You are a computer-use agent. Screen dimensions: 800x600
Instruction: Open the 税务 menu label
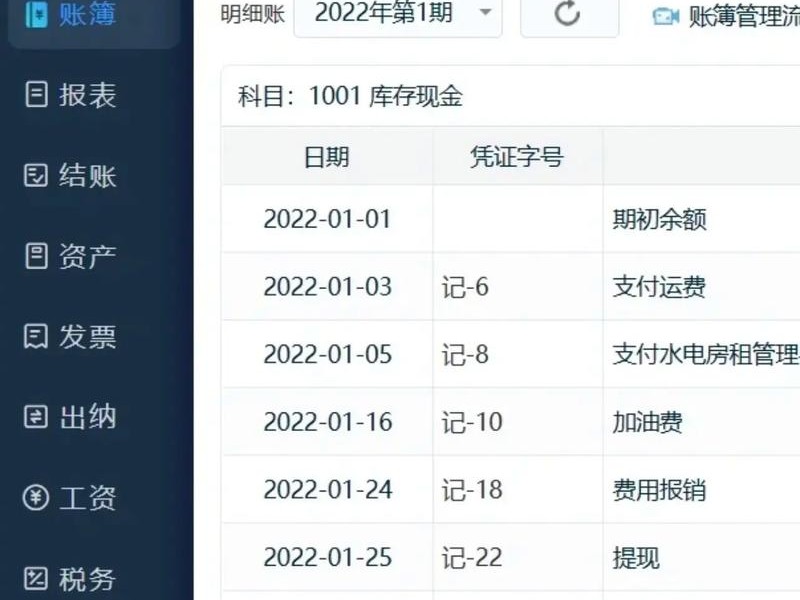click(87, 579)
